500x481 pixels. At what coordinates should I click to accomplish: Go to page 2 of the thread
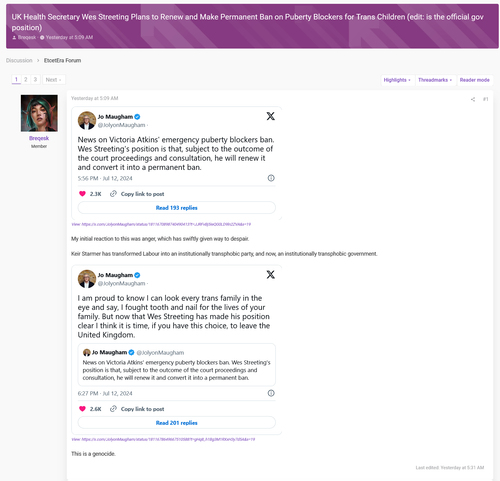click(x=26, y=80)
